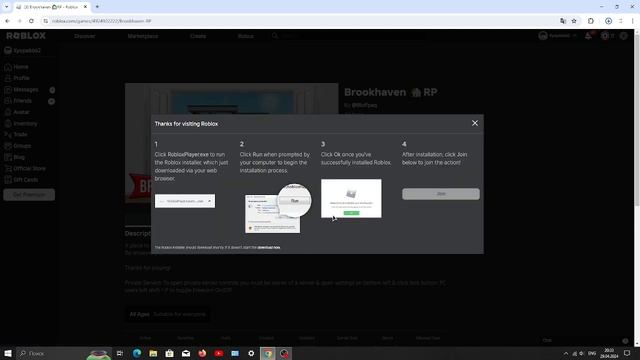Open the Windows Start menu

click(8, 353)
